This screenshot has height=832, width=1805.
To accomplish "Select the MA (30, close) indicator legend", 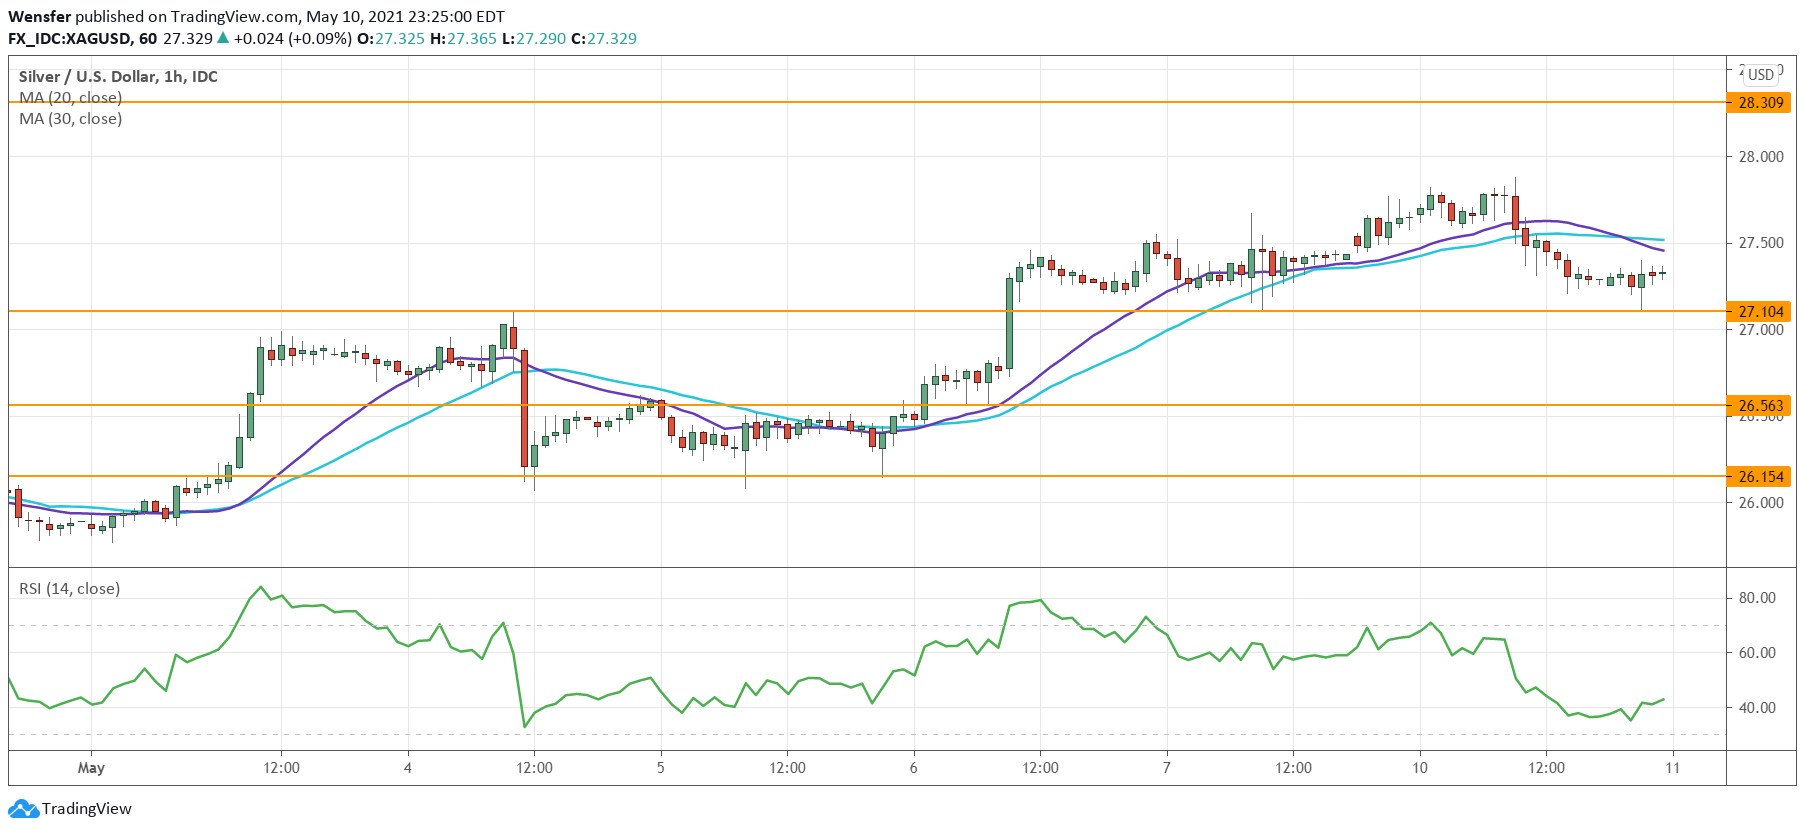I will coord(70,118).
